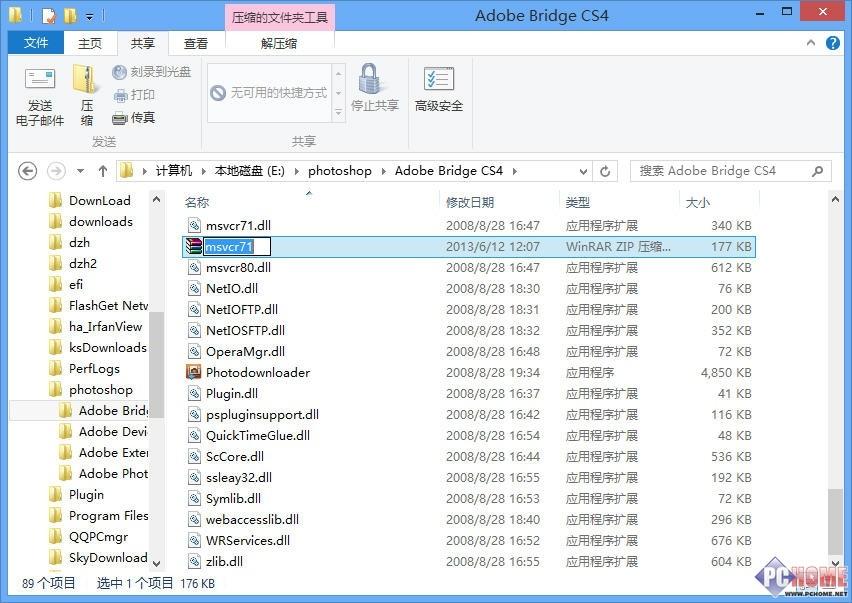The width and height of the screenshot is (852, 603).
Task: Click the msvcr71 rename text field
Action: (x=237, y=247)
